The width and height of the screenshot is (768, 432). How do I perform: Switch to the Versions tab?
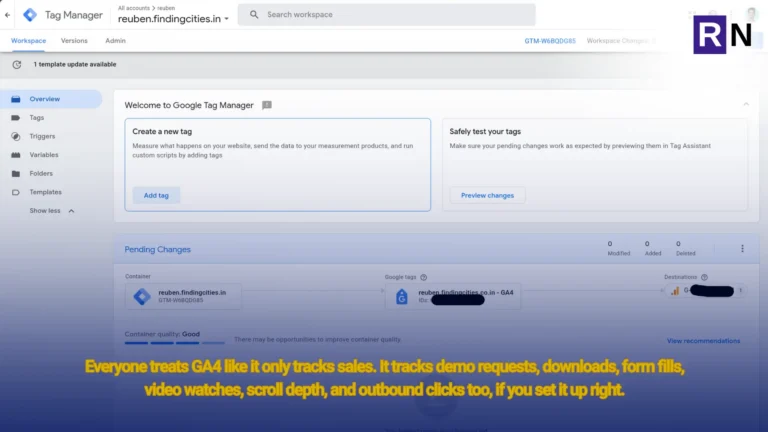coord(74,41)
